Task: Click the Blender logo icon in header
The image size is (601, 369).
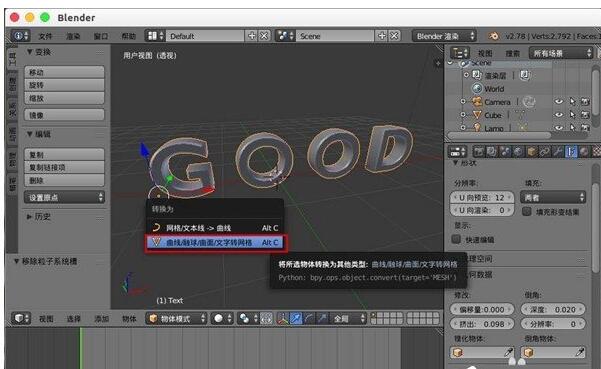Action: pyautogui.click(x=494, y=36)
